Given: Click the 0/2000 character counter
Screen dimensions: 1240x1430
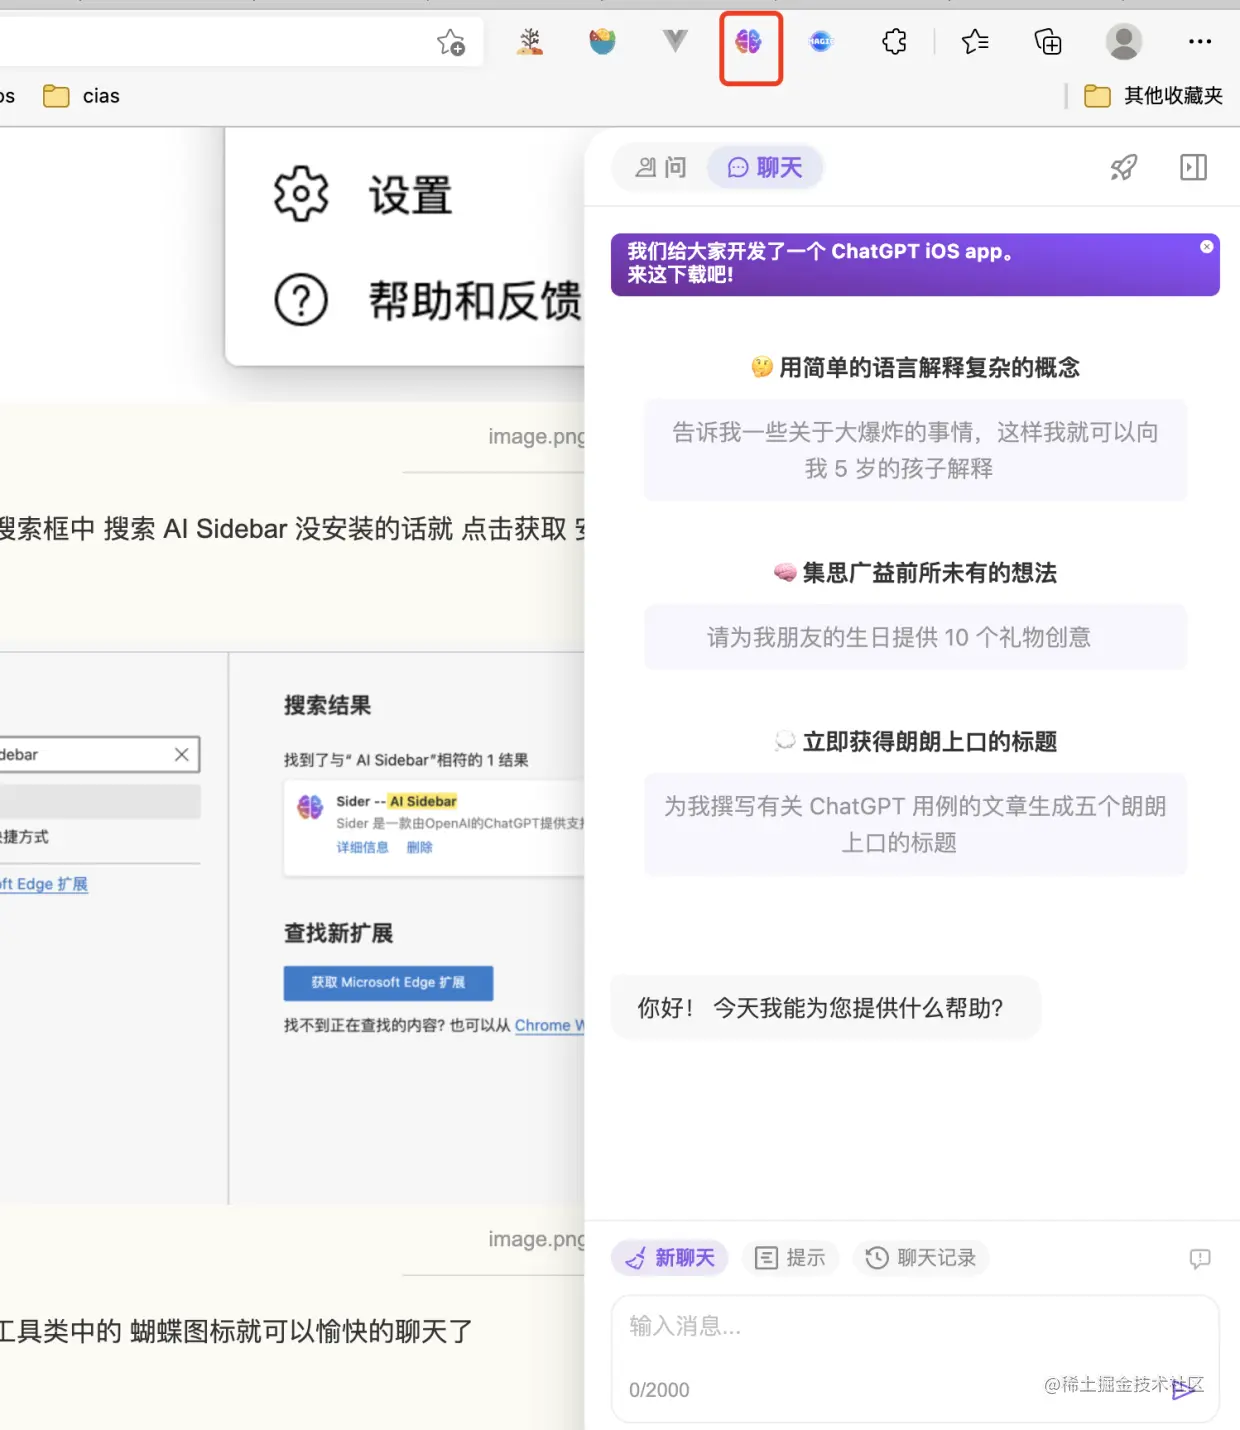Looking at the screenshot, I should point(659,1390).
